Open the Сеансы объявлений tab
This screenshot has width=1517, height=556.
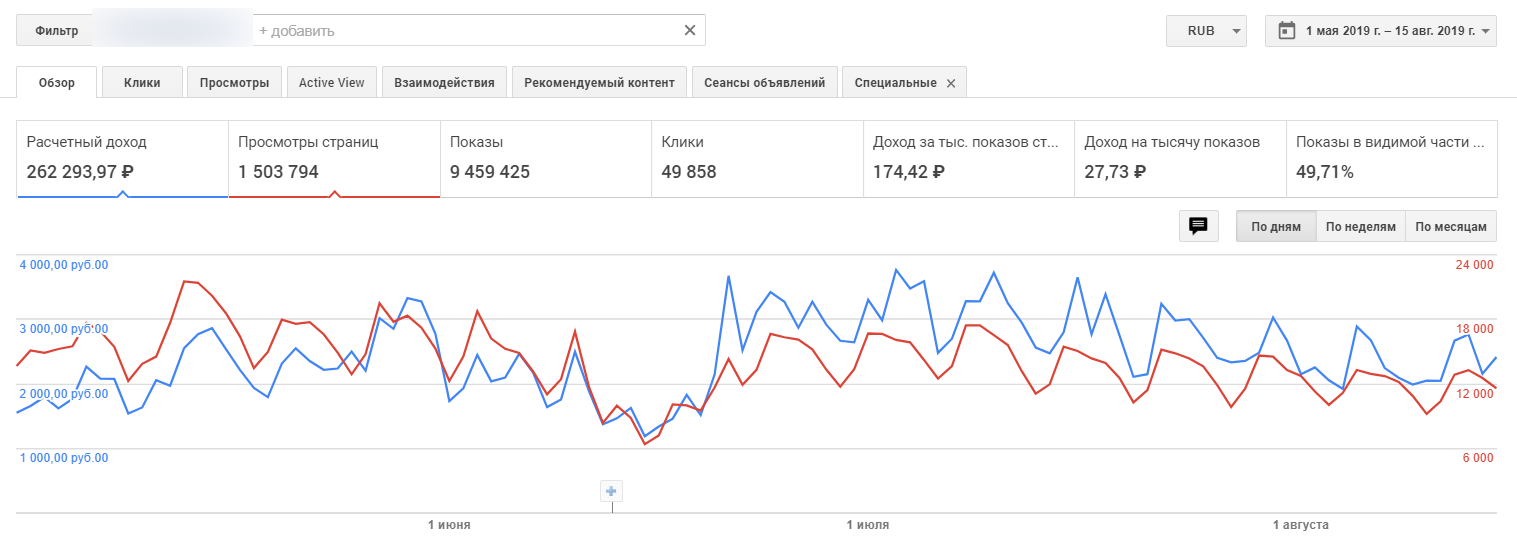(x=764, y=83)
